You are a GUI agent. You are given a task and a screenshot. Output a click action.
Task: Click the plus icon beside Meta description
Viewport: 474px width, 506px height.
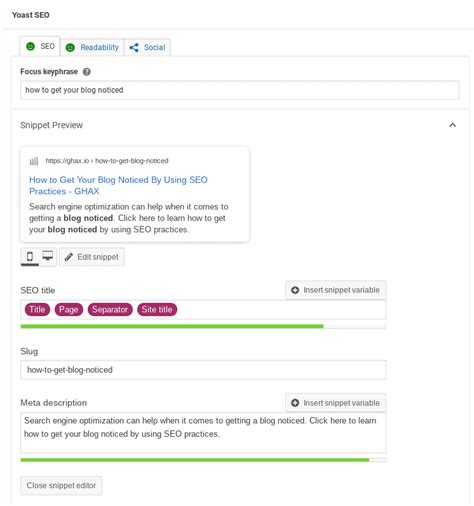click(x=295, y=403)
